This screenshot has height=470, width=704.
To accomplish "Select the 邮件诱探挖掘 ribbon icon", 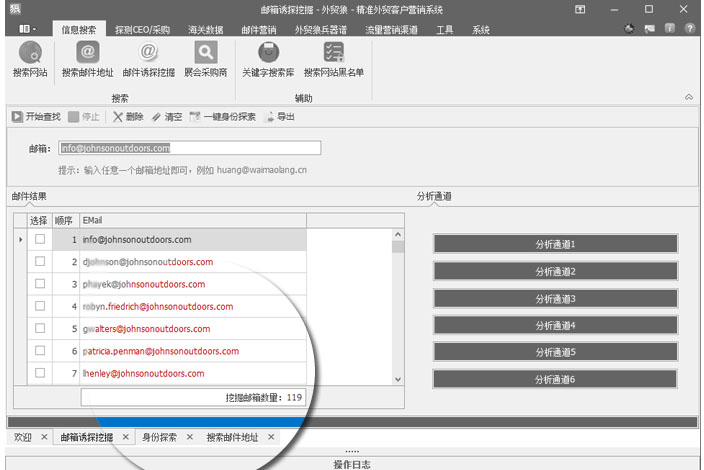I will (x=148, y=53).
